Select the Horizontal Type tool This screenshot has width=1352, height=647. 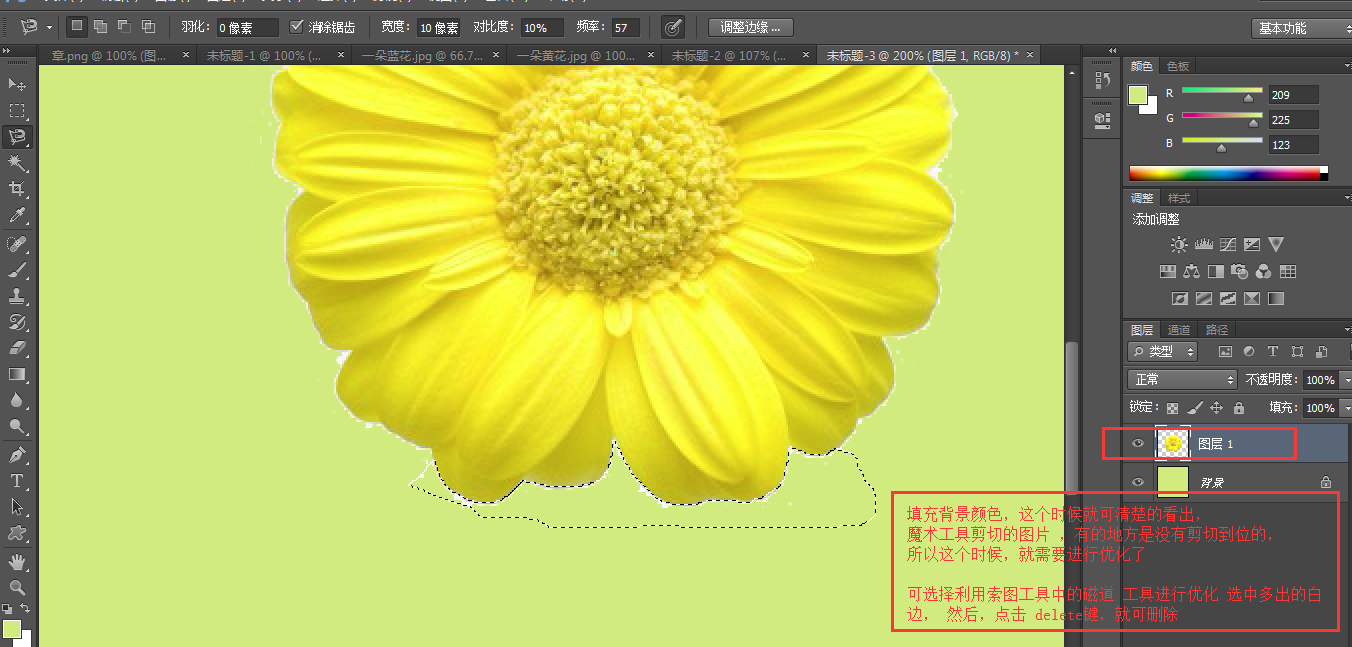point(17,481)
